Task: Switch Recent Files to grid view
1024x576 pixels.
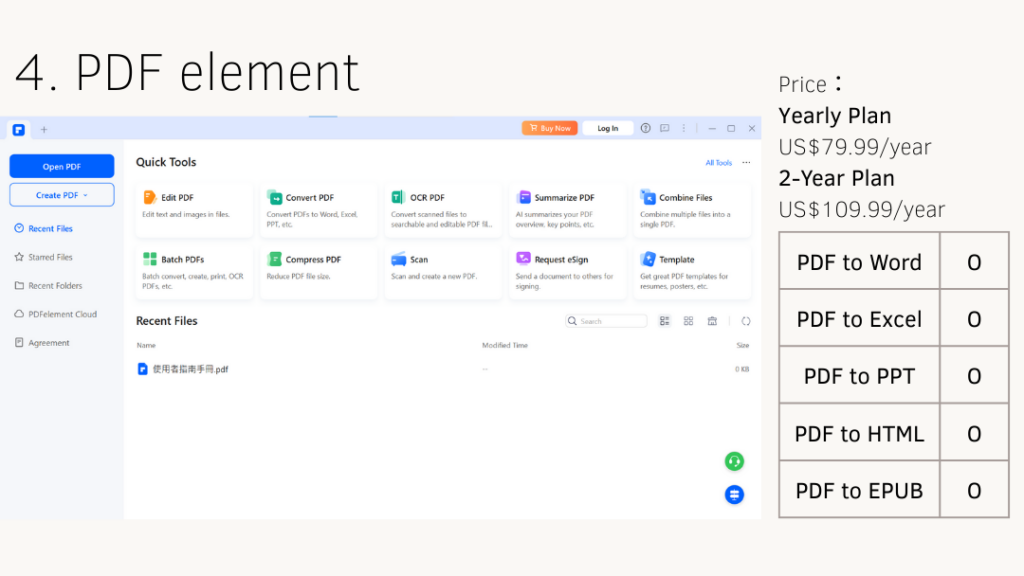Action: pos(688,321)
